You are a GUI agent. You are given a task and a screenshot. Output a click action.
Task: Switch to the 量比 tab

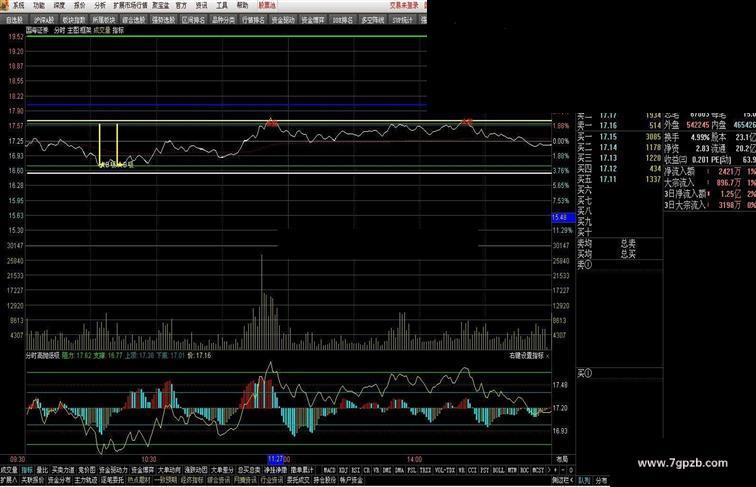pyautogui.click(x=42, y=470)
